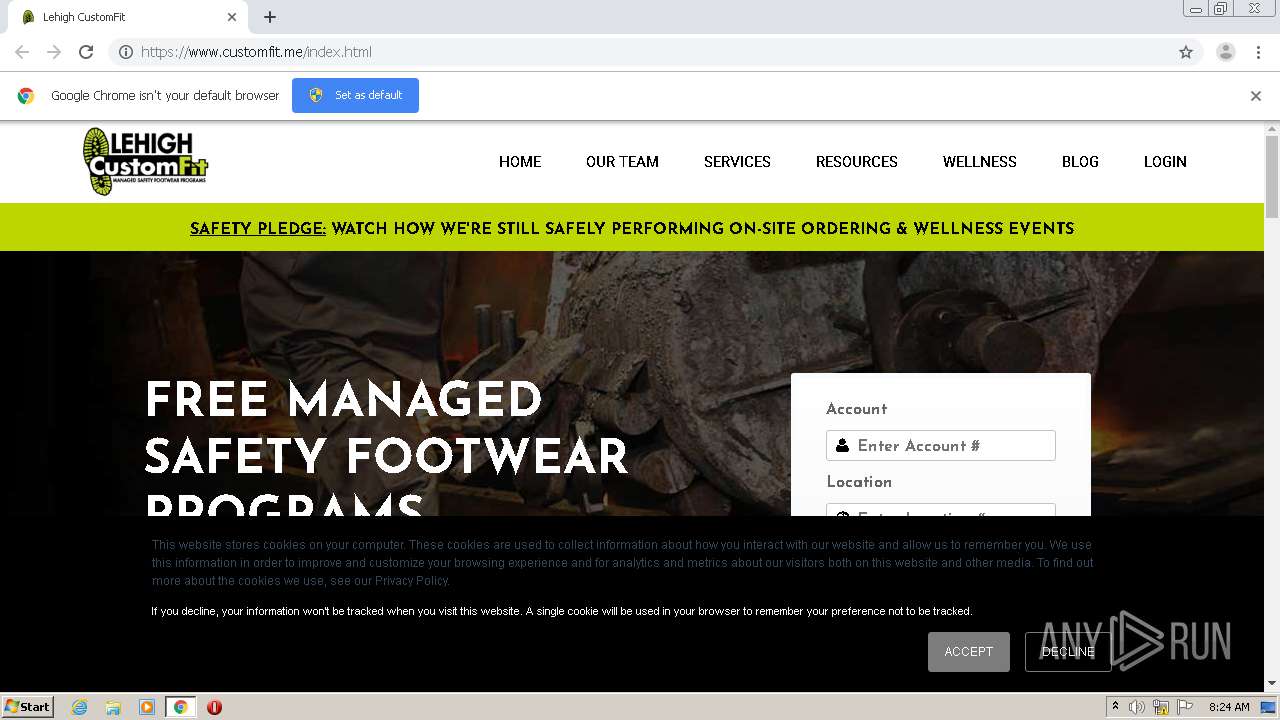
Task: Open the Chrome profile avatar
Action: click(1226, 52)
